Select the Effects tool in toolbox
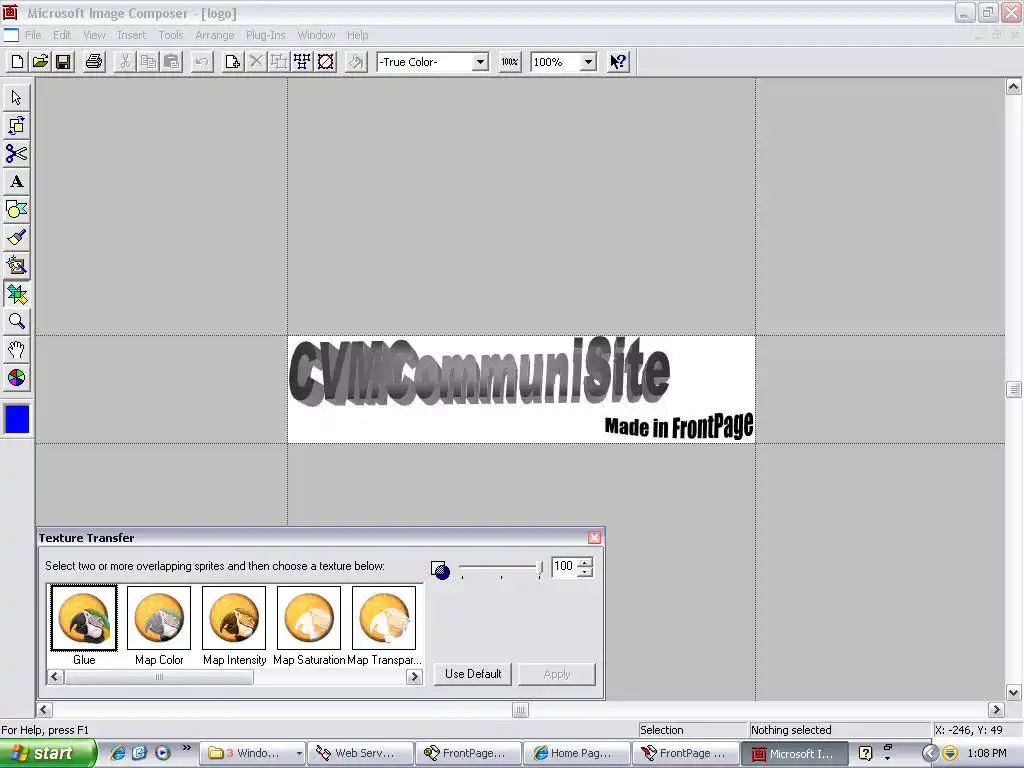 tap(16, 266)
